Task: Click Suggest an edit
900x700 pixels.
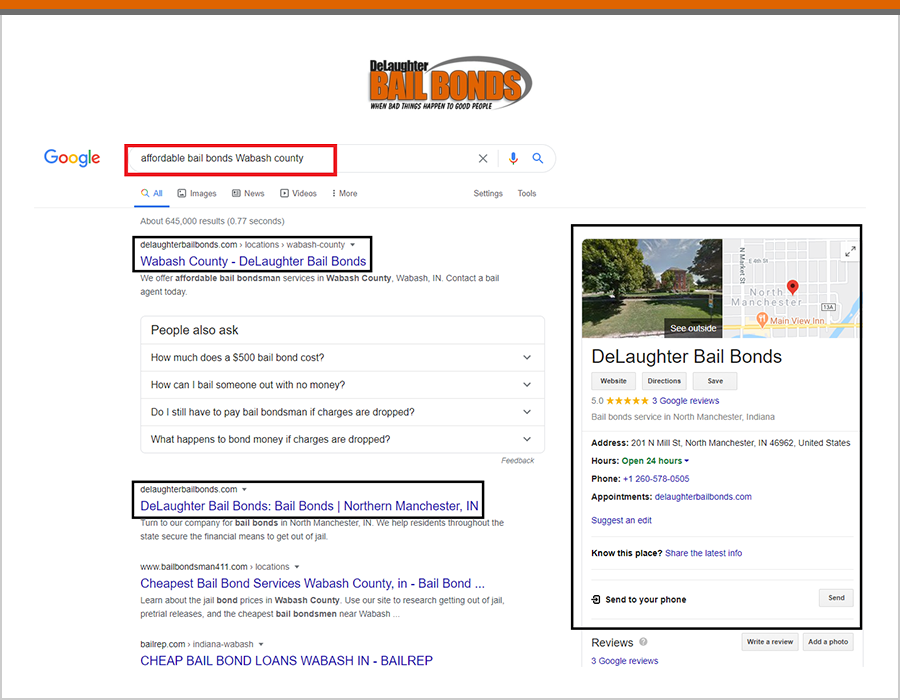Action: coord(622,520)
